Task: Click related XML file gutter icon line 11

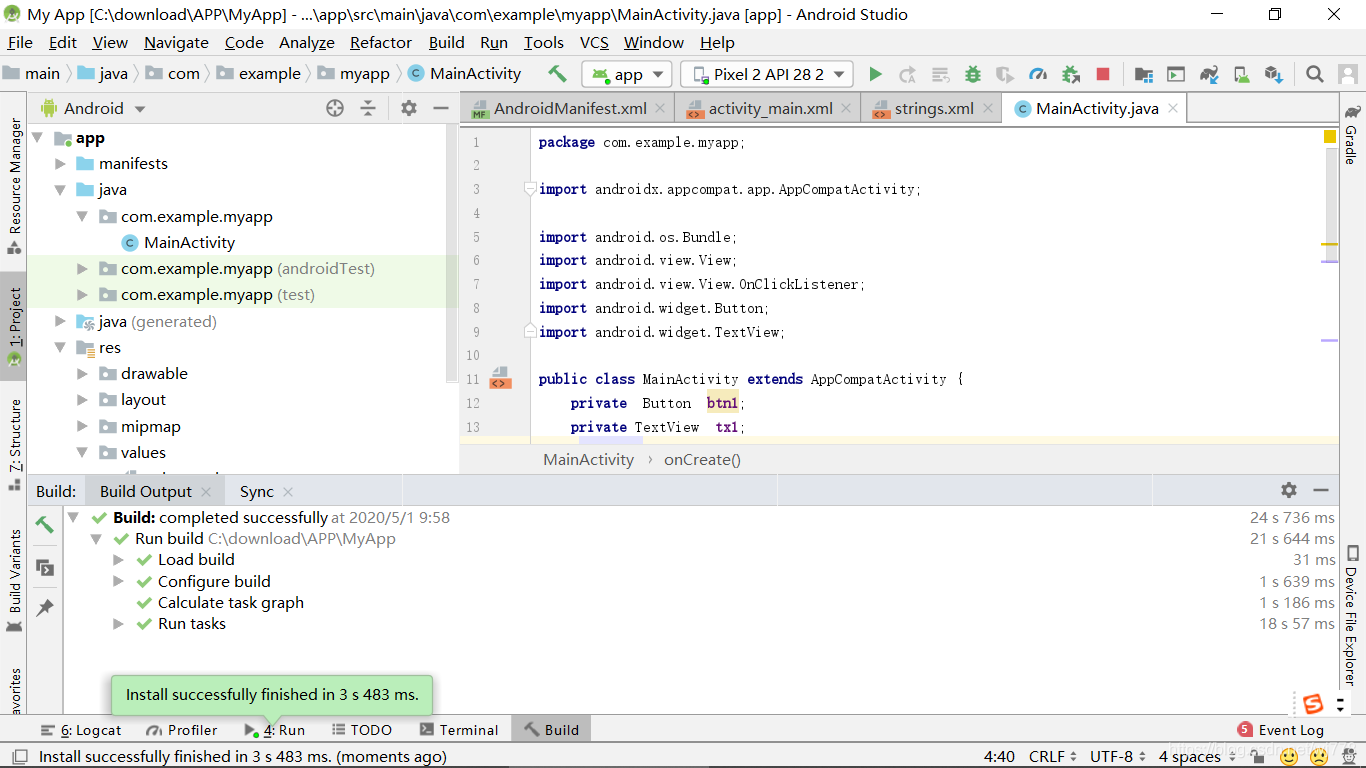Action: tap(500, 378)
